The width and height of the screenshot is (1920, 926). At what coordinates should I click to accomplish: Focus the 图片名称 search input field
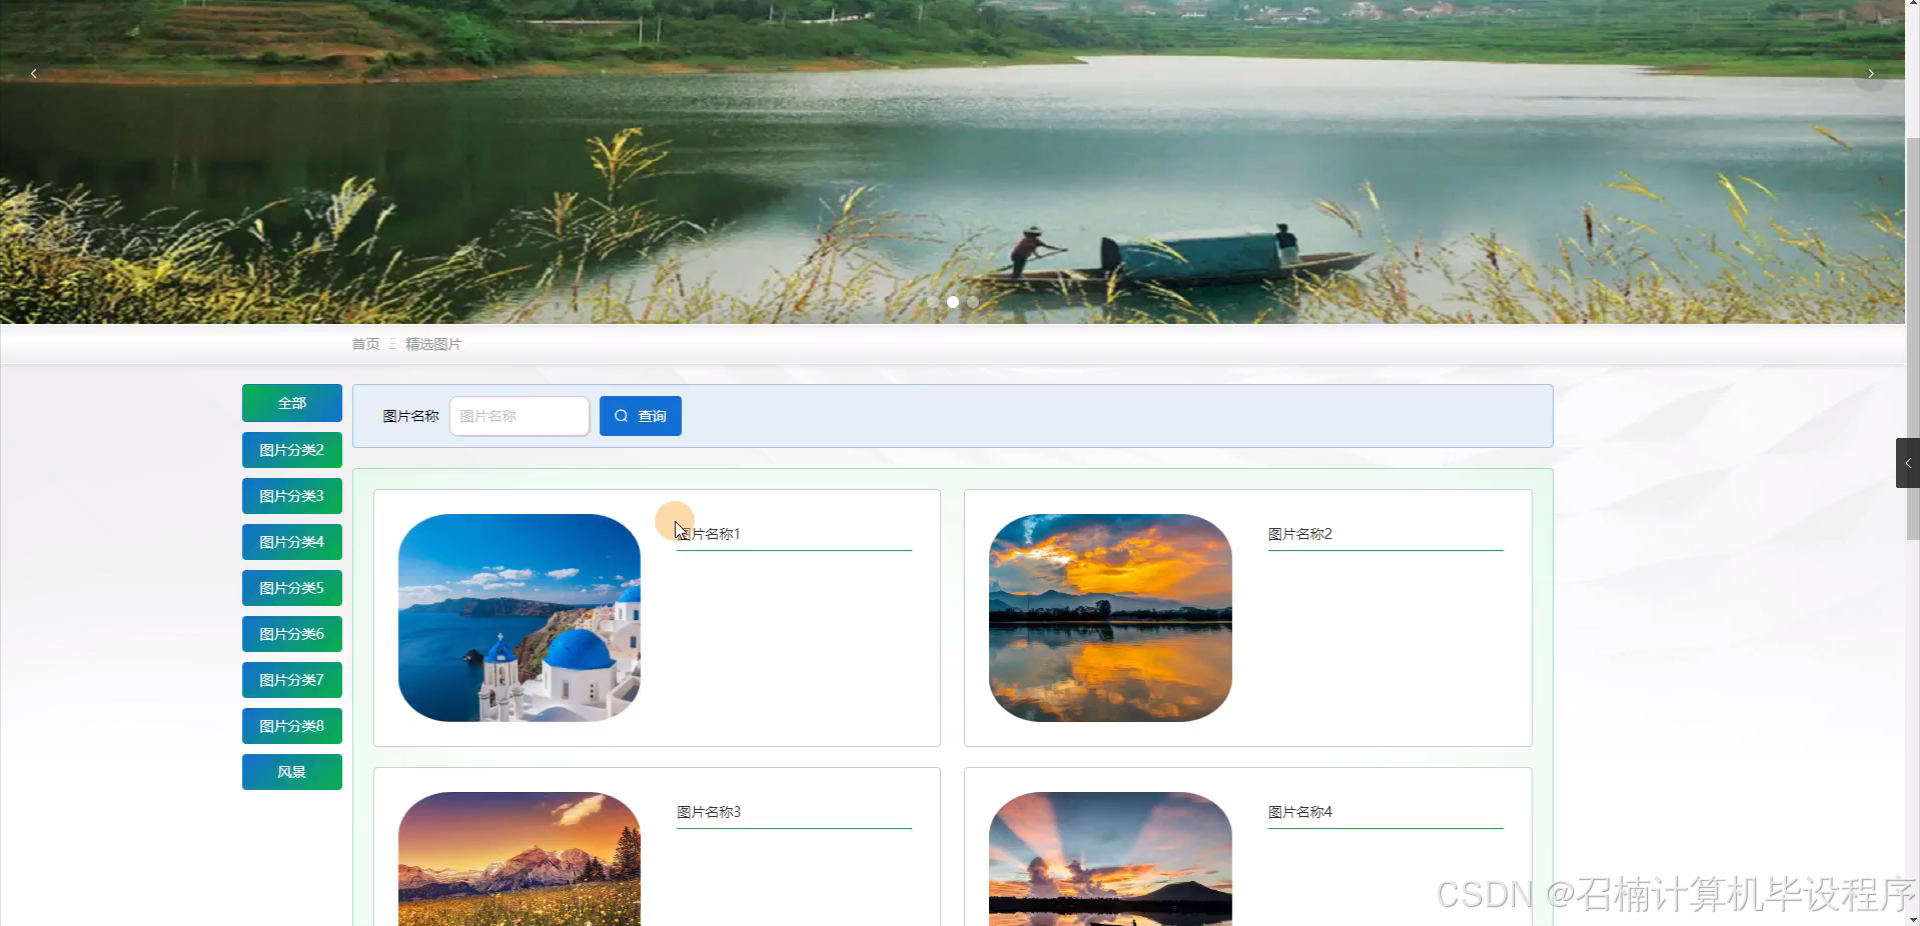[x=520, y=416]
